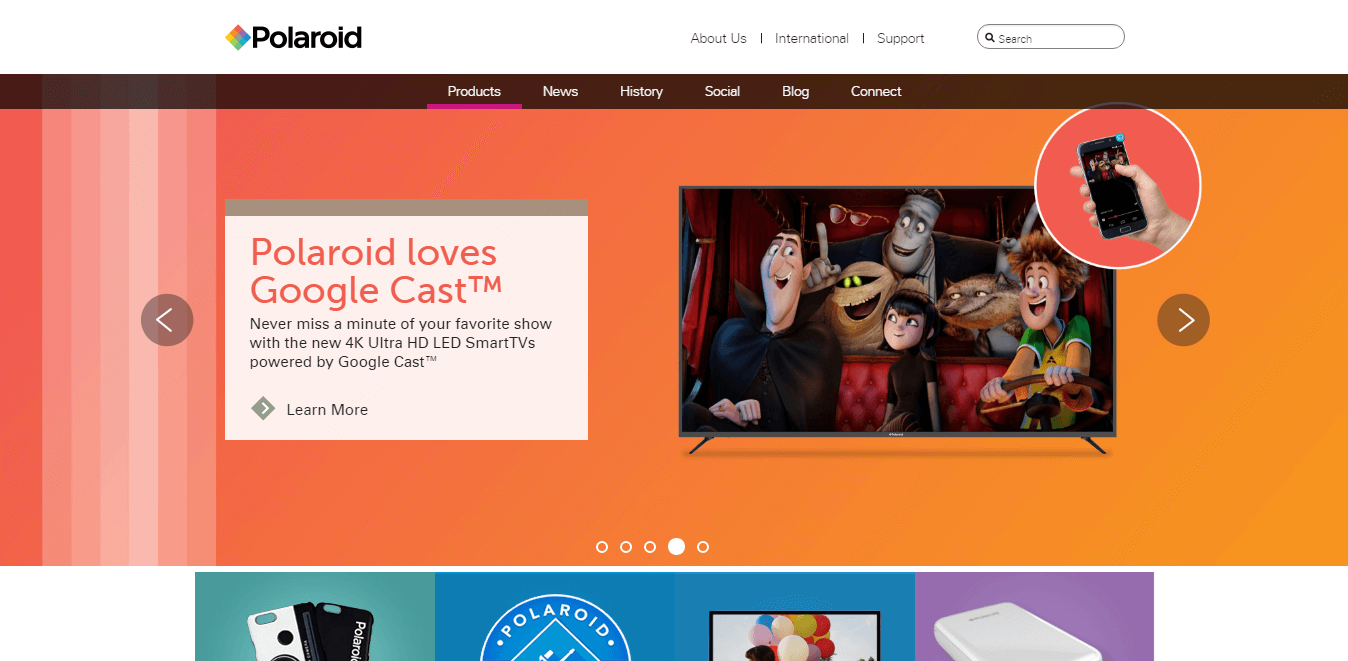
Task: Select the third carousel dot indicator
Action: tap(650, 547)
